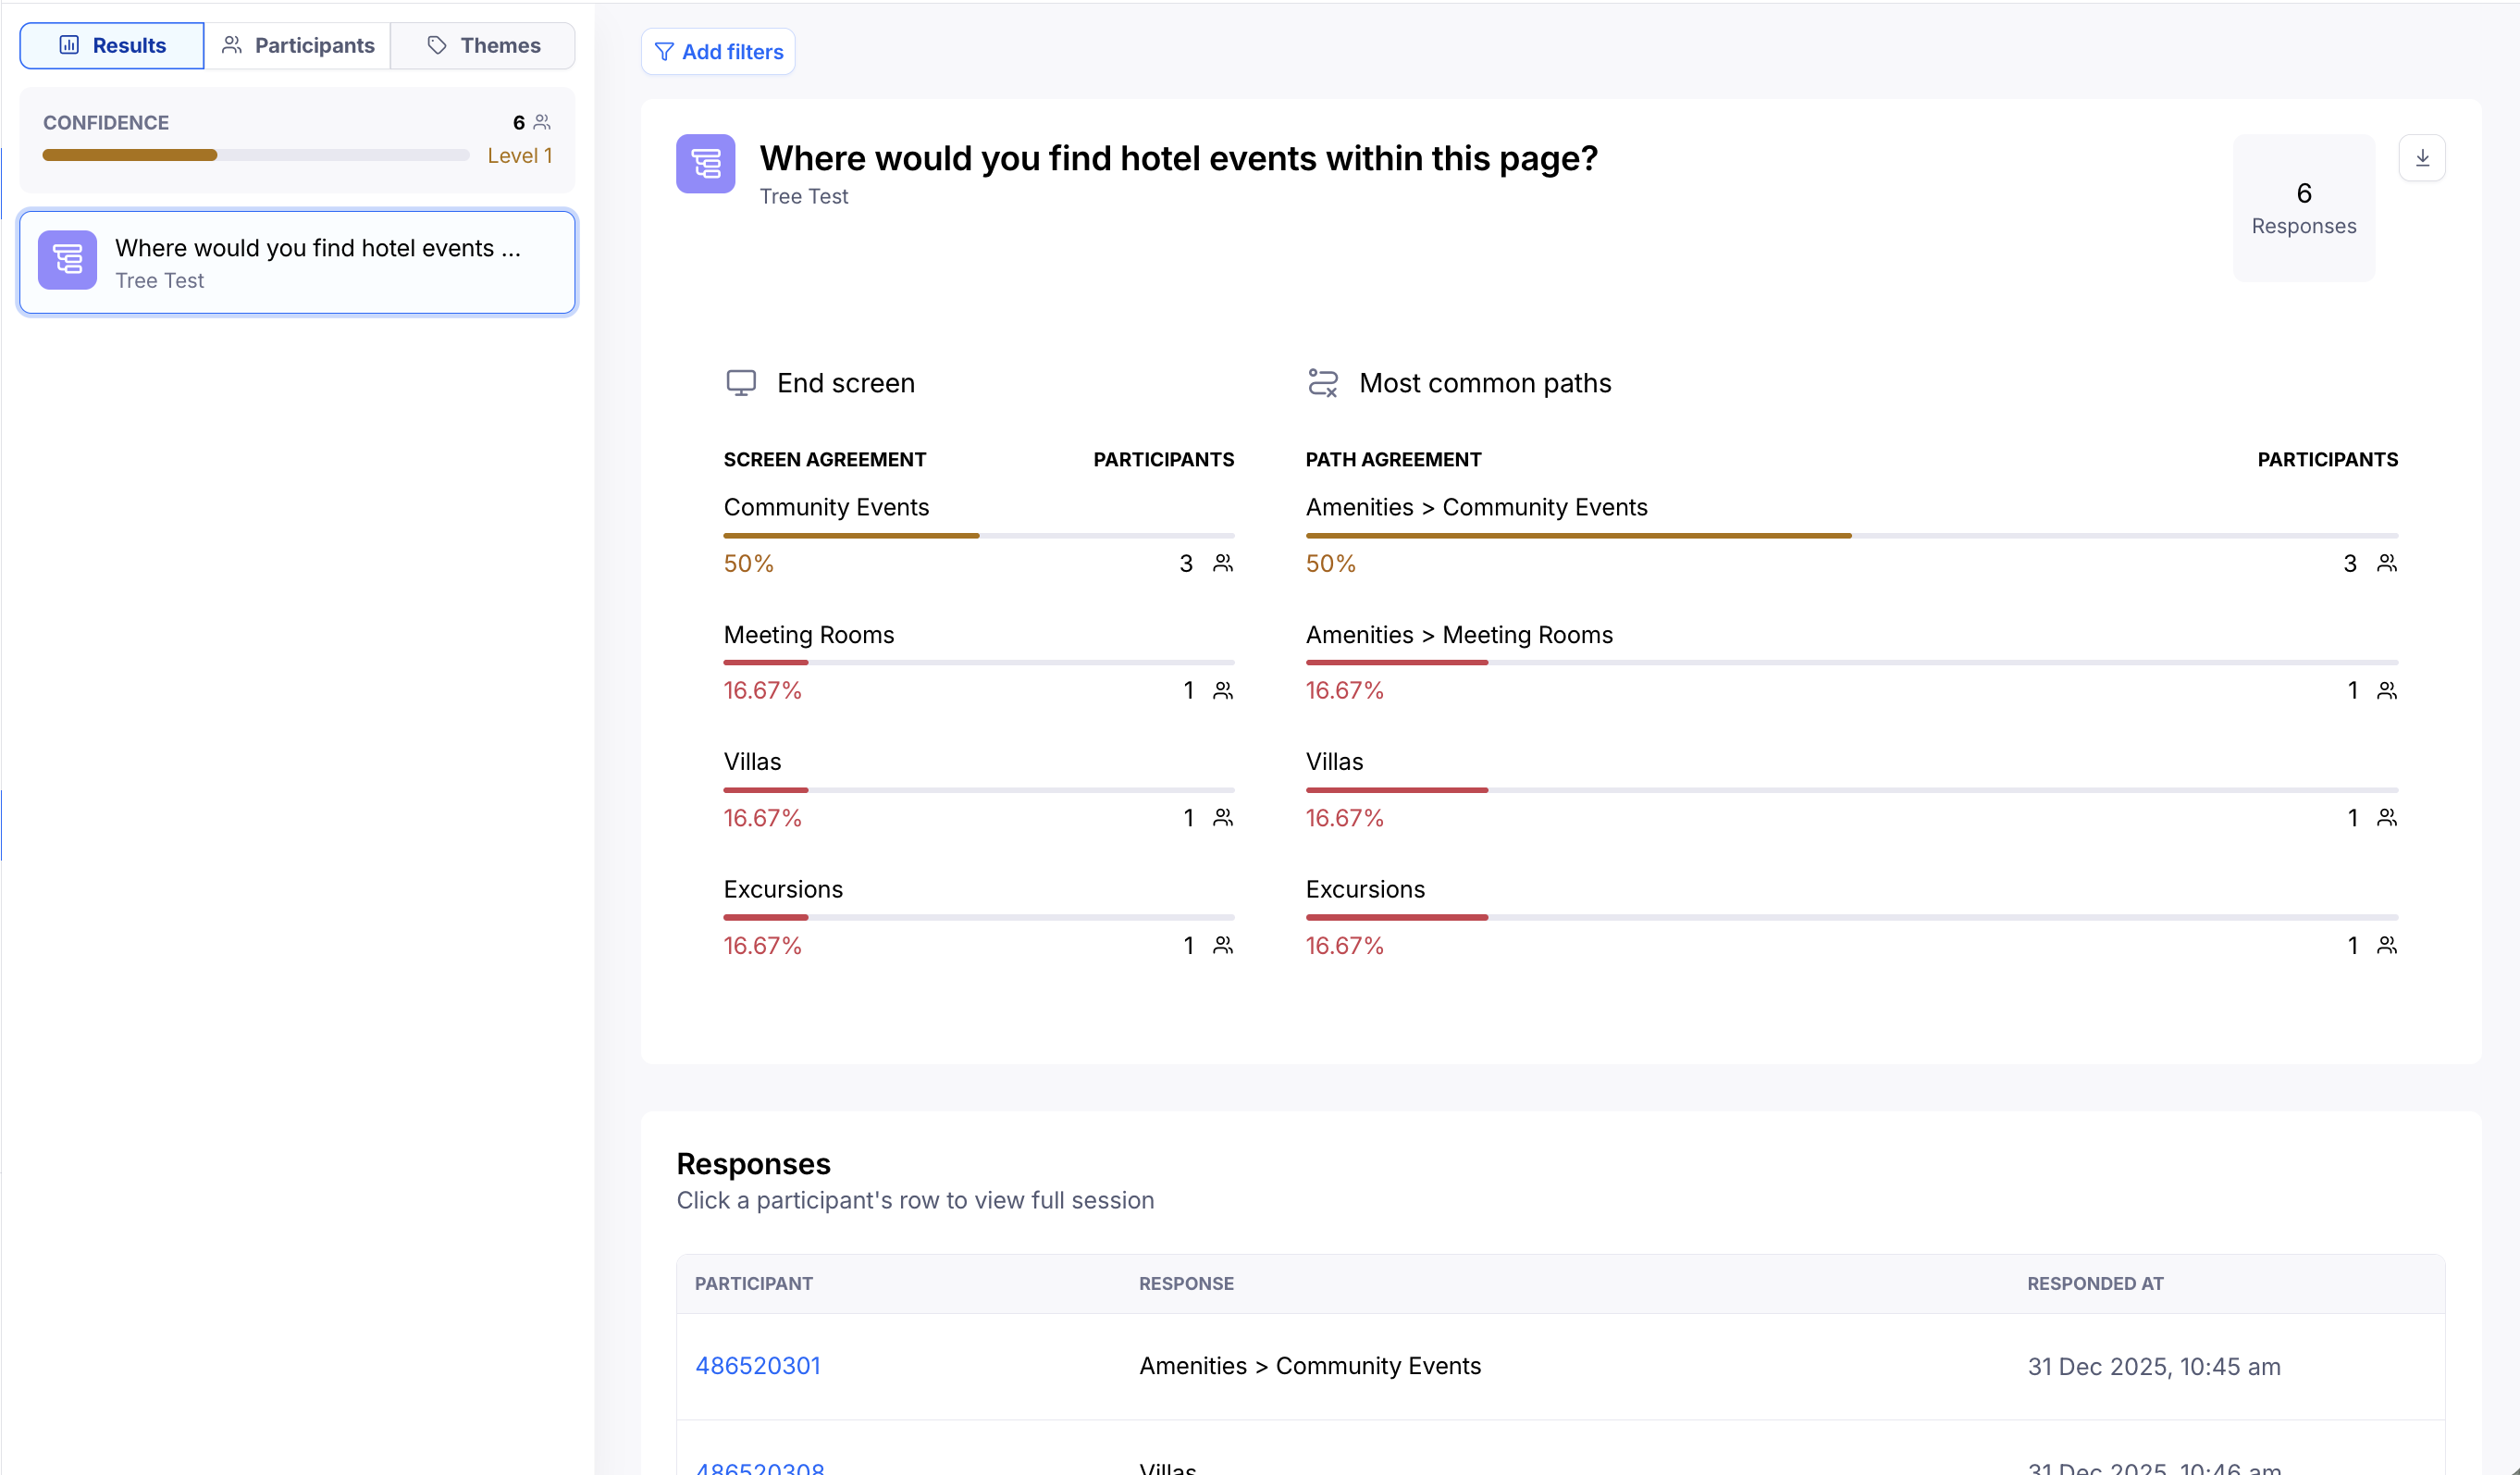Click the download results icon
2520x1475 pixels.
[x=2421, y=158]
